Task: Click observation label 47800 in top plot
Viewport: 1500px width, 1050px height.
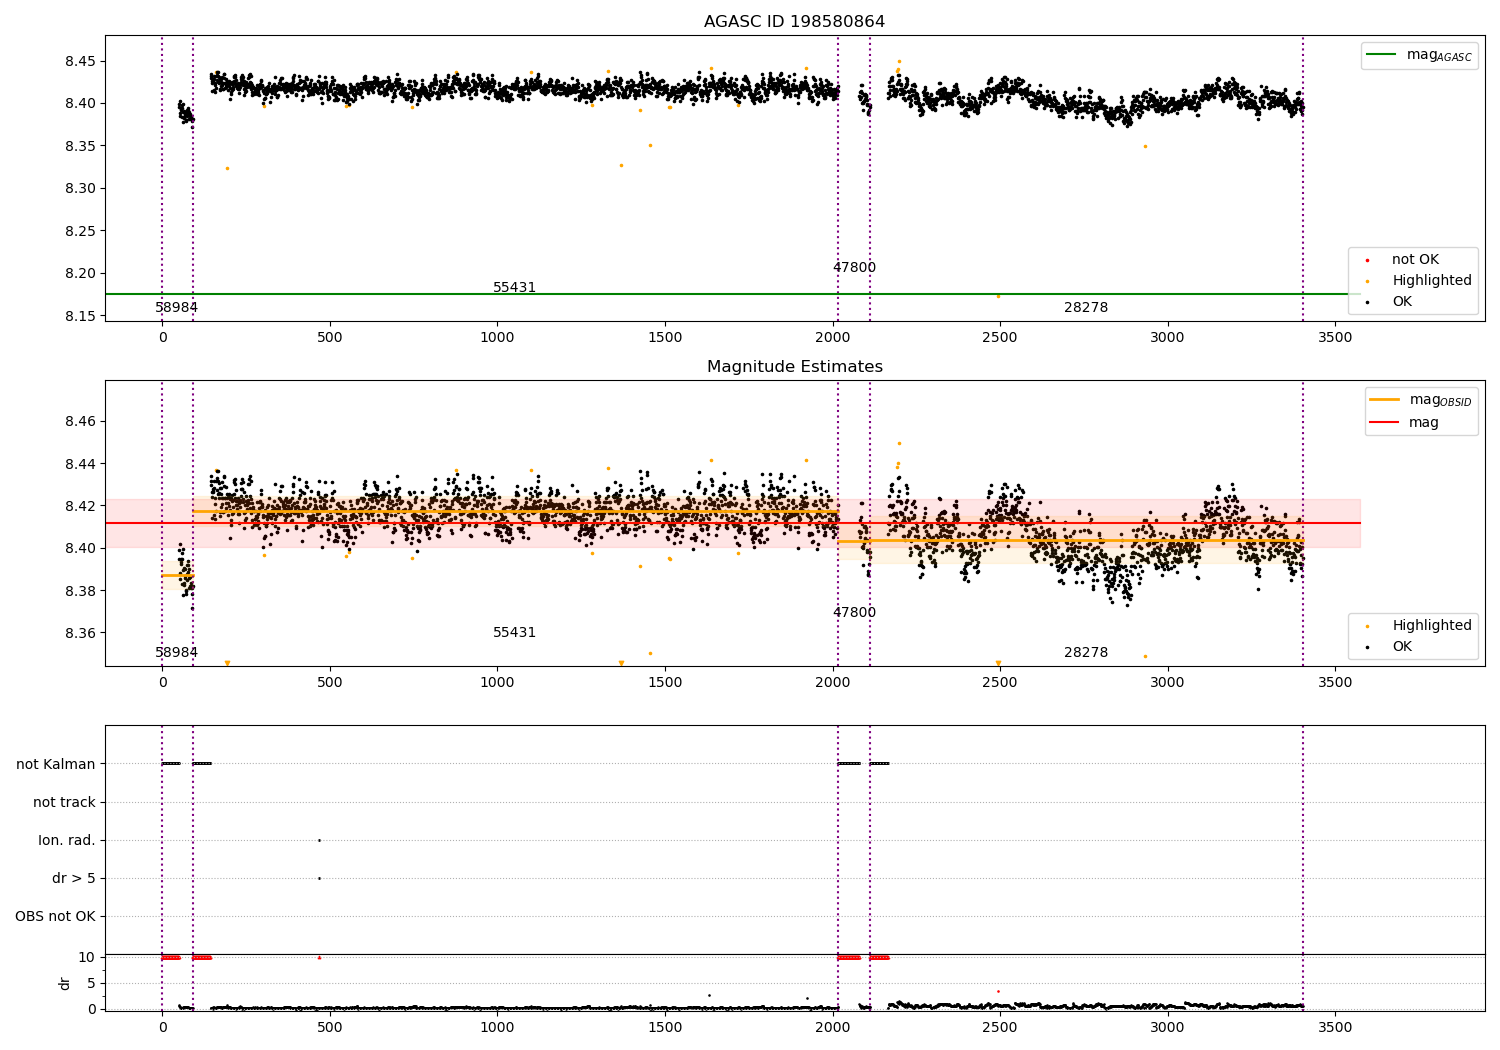Action: (854, 268)
